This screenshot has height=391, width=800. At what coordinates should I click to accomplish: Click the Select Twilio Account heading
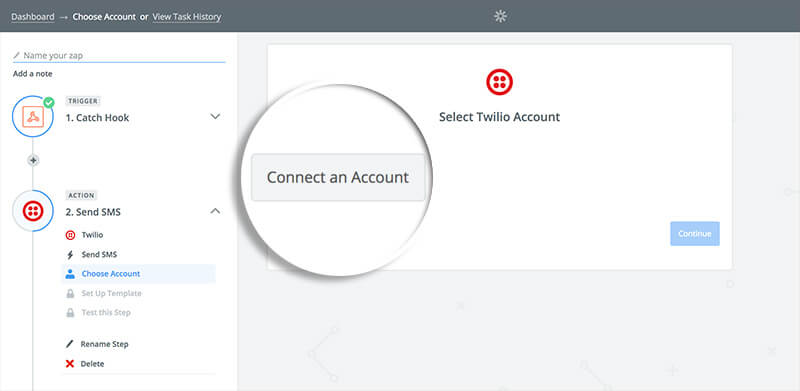499,117
